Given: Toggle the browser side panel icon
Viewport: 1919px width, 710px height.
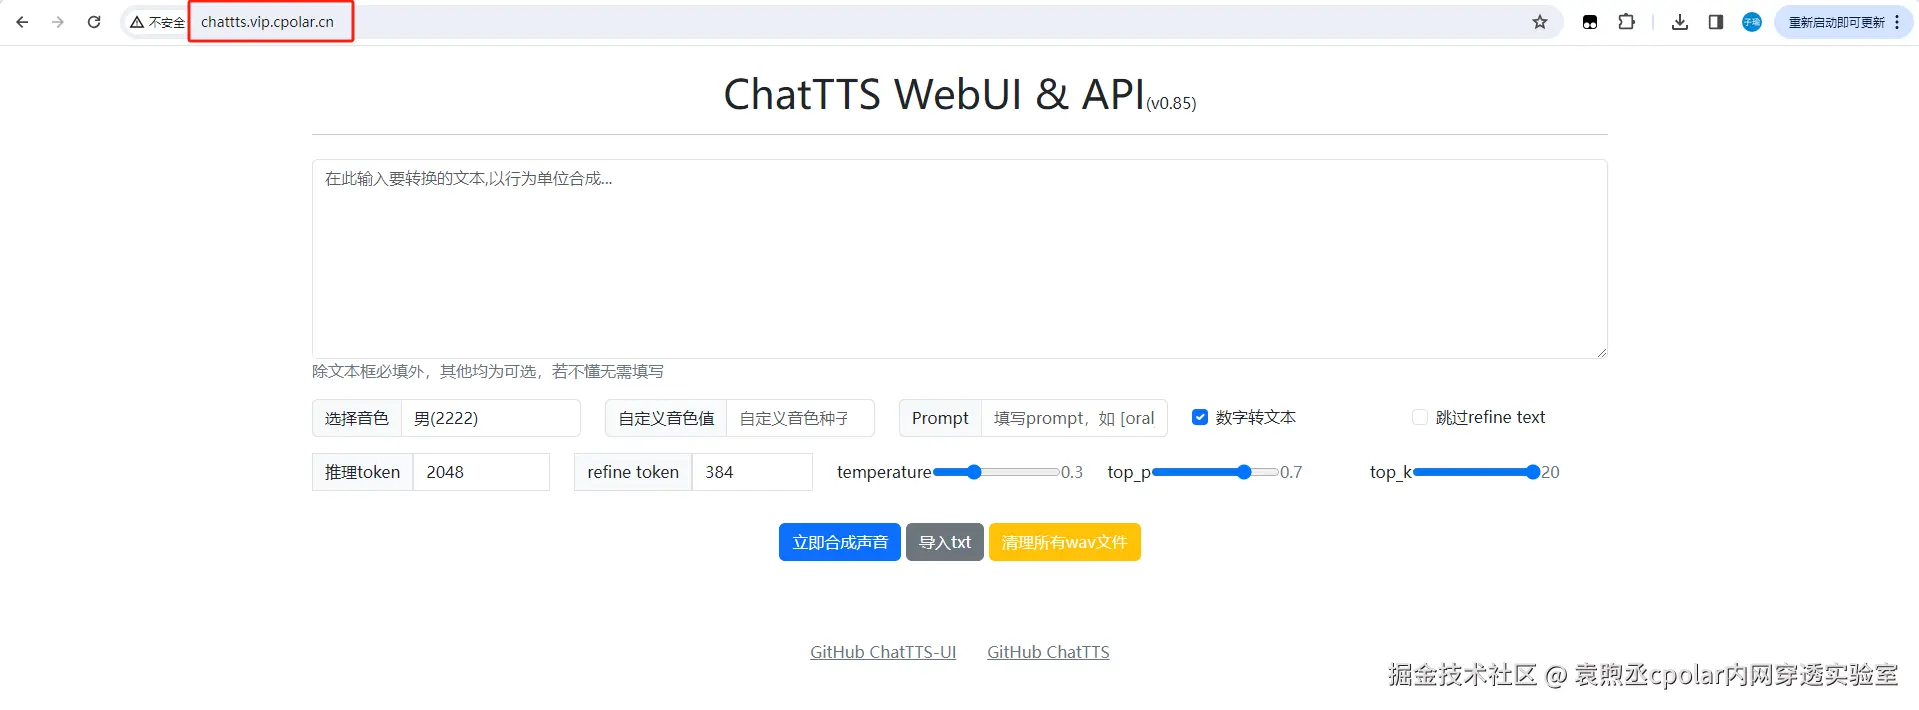Looking at the screenshot, I should click(x=1716, y=22).
